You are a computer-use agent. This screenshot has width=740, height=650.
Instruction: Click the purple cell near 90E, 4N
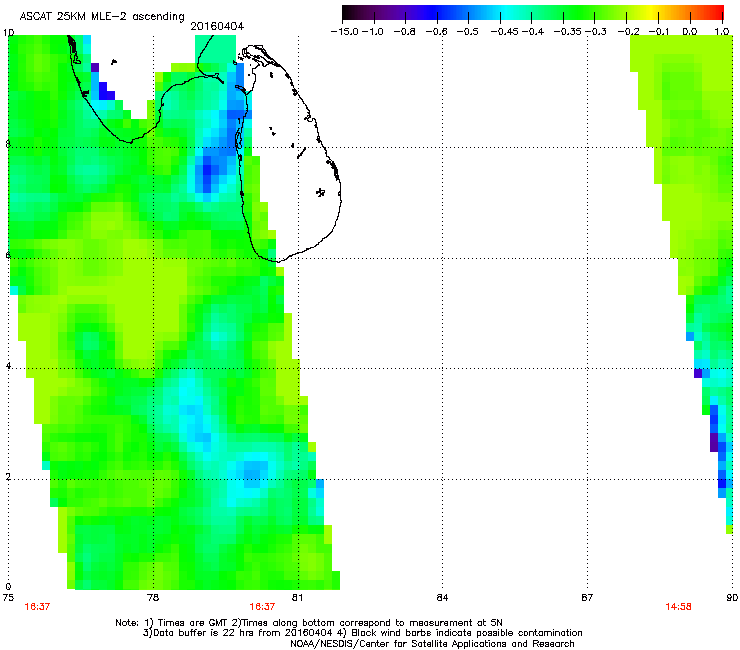[698, 373]
